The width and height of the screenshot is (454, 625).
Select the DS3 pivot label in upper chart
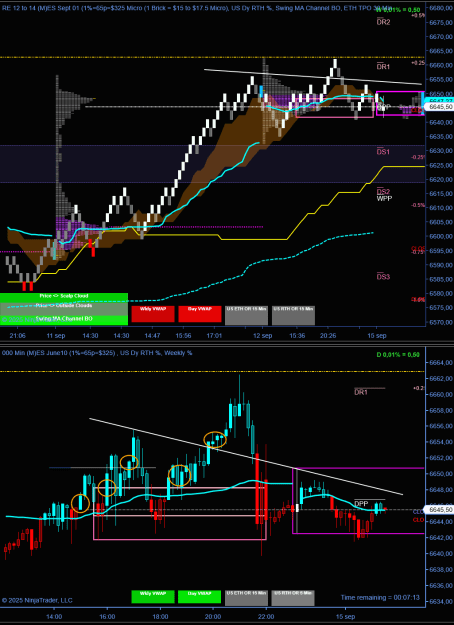coord(383,277)
